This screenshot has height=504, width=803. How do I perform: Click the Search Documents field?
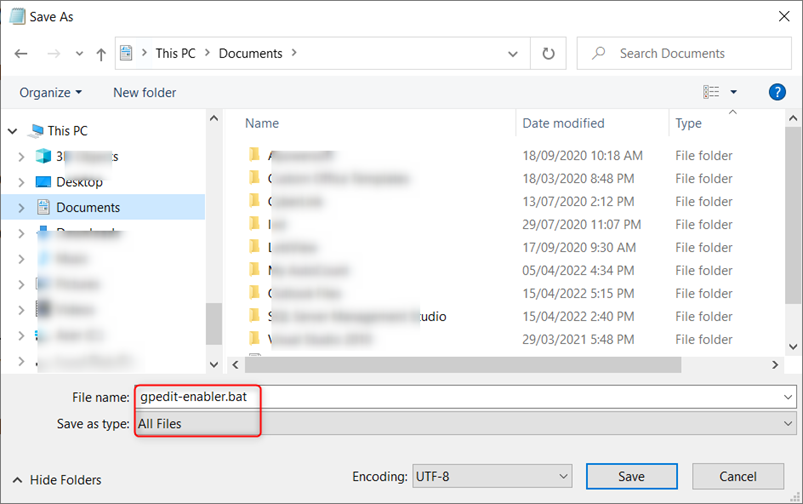click(684, 53)
